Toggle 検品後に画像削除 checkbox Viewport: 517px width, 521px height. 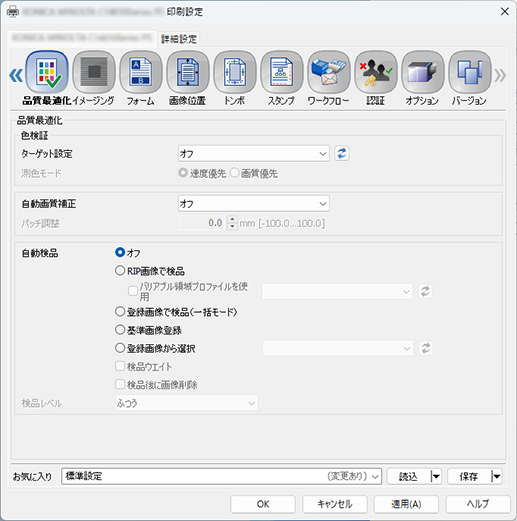pyautogui.click(x=120, y=385)
